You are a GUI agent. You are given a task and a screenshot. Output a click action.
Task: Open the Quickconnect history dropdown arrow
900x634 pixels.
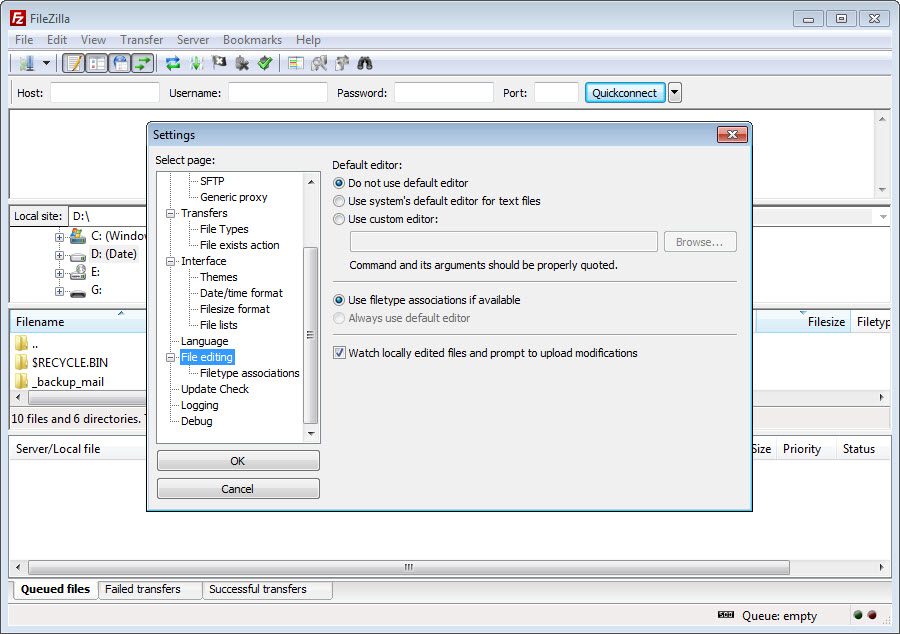675,92
